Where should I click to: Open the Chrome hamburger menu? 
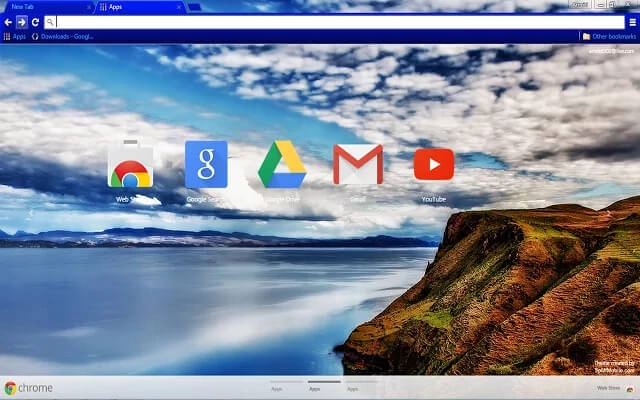pyautogui.click(x=632, y=22)
